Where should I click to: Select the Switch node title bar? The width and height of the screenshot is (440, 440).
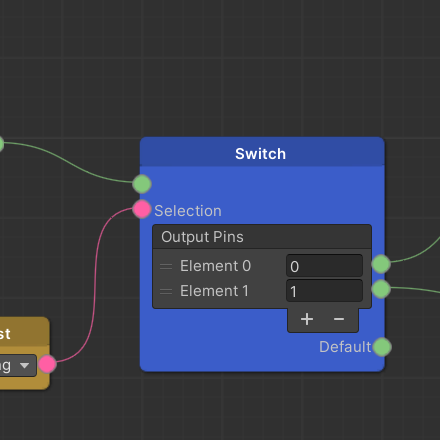pos(262,152)
